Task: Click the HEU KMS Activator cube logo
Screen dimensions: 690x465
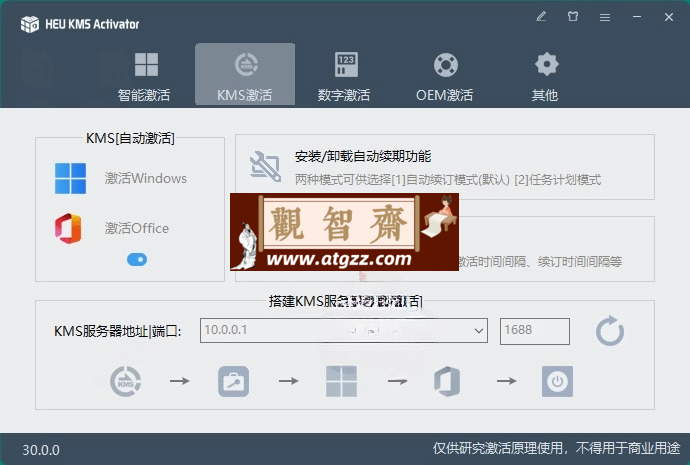Action: pos(30,24)
